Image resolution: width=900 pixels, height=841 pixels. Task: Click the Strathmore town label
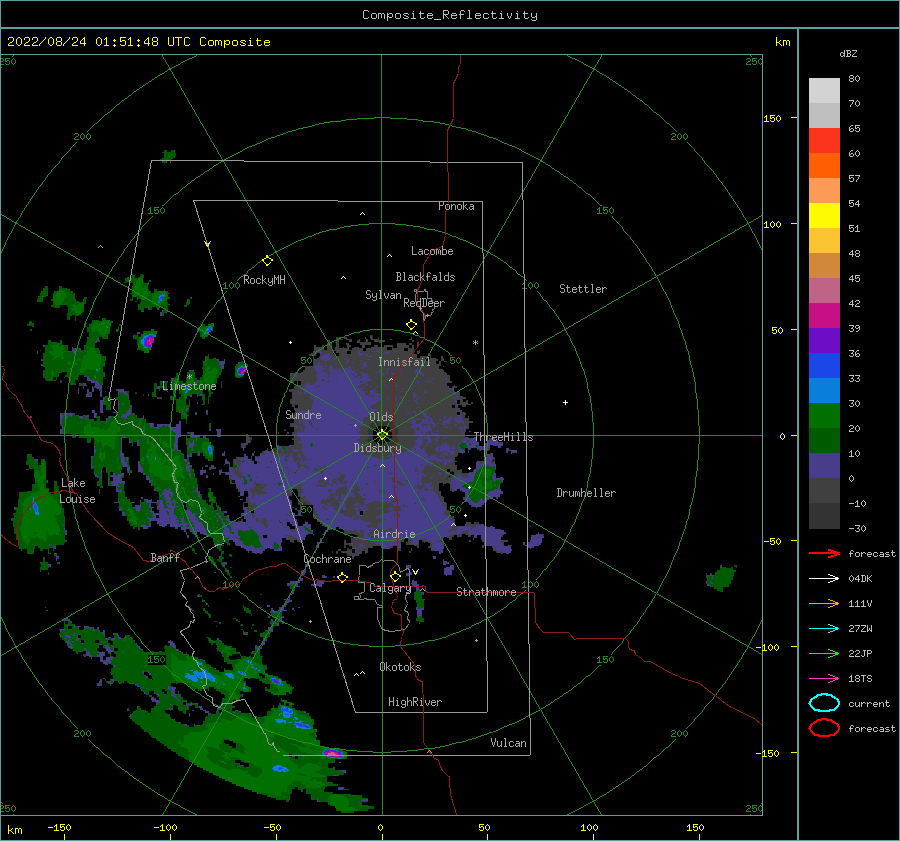486,592
